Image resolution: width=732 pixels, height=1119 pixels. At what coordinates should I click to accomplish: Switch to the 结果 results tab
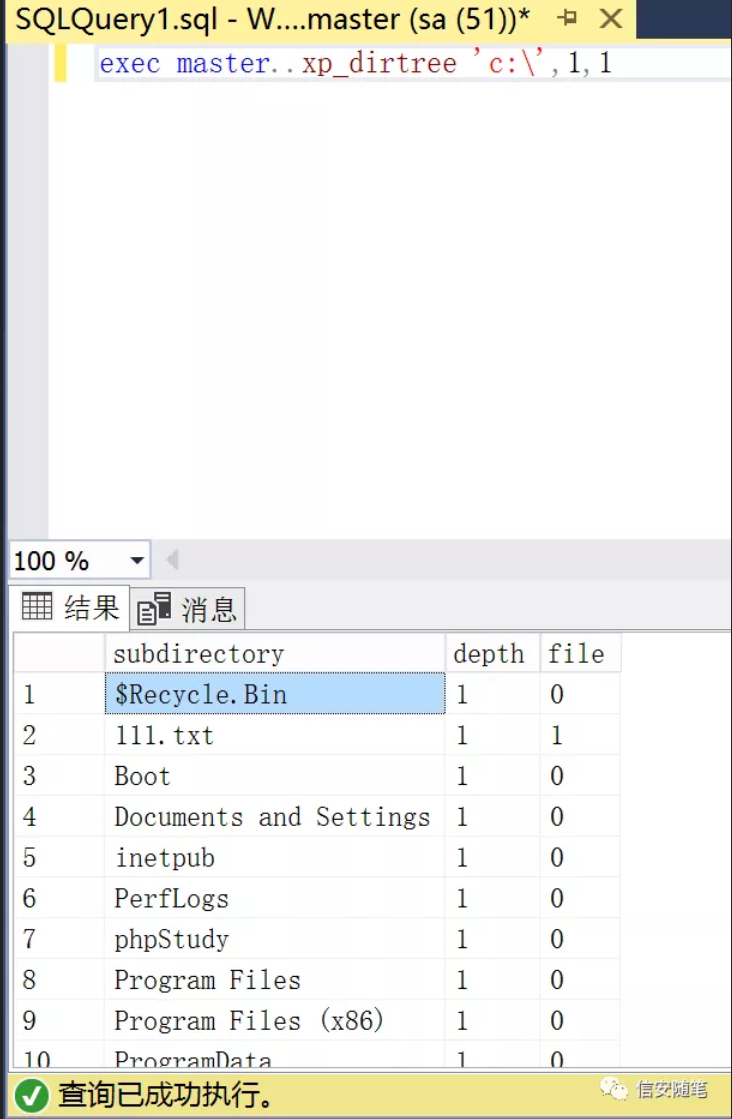pos(70,607)
